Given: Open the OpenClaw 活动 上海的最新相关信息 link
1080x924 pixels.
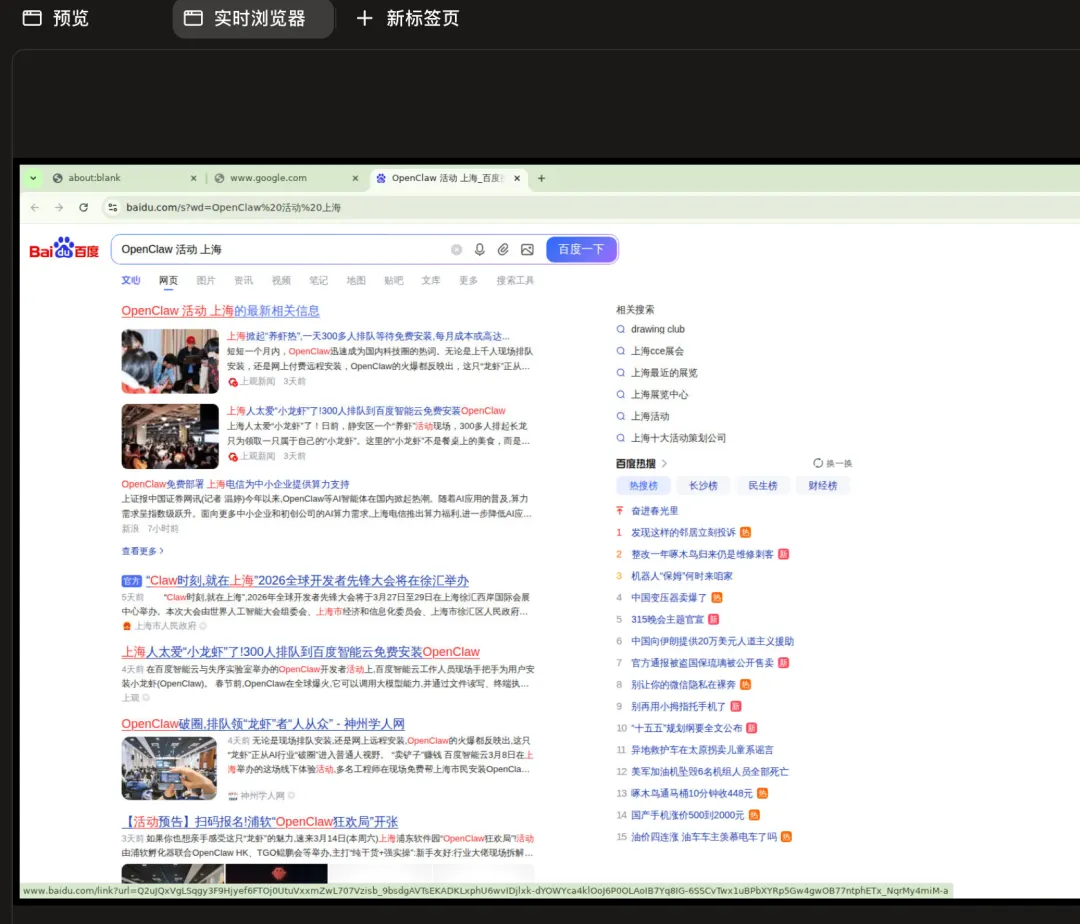Looking at the screenshot, I should point(220,311).
